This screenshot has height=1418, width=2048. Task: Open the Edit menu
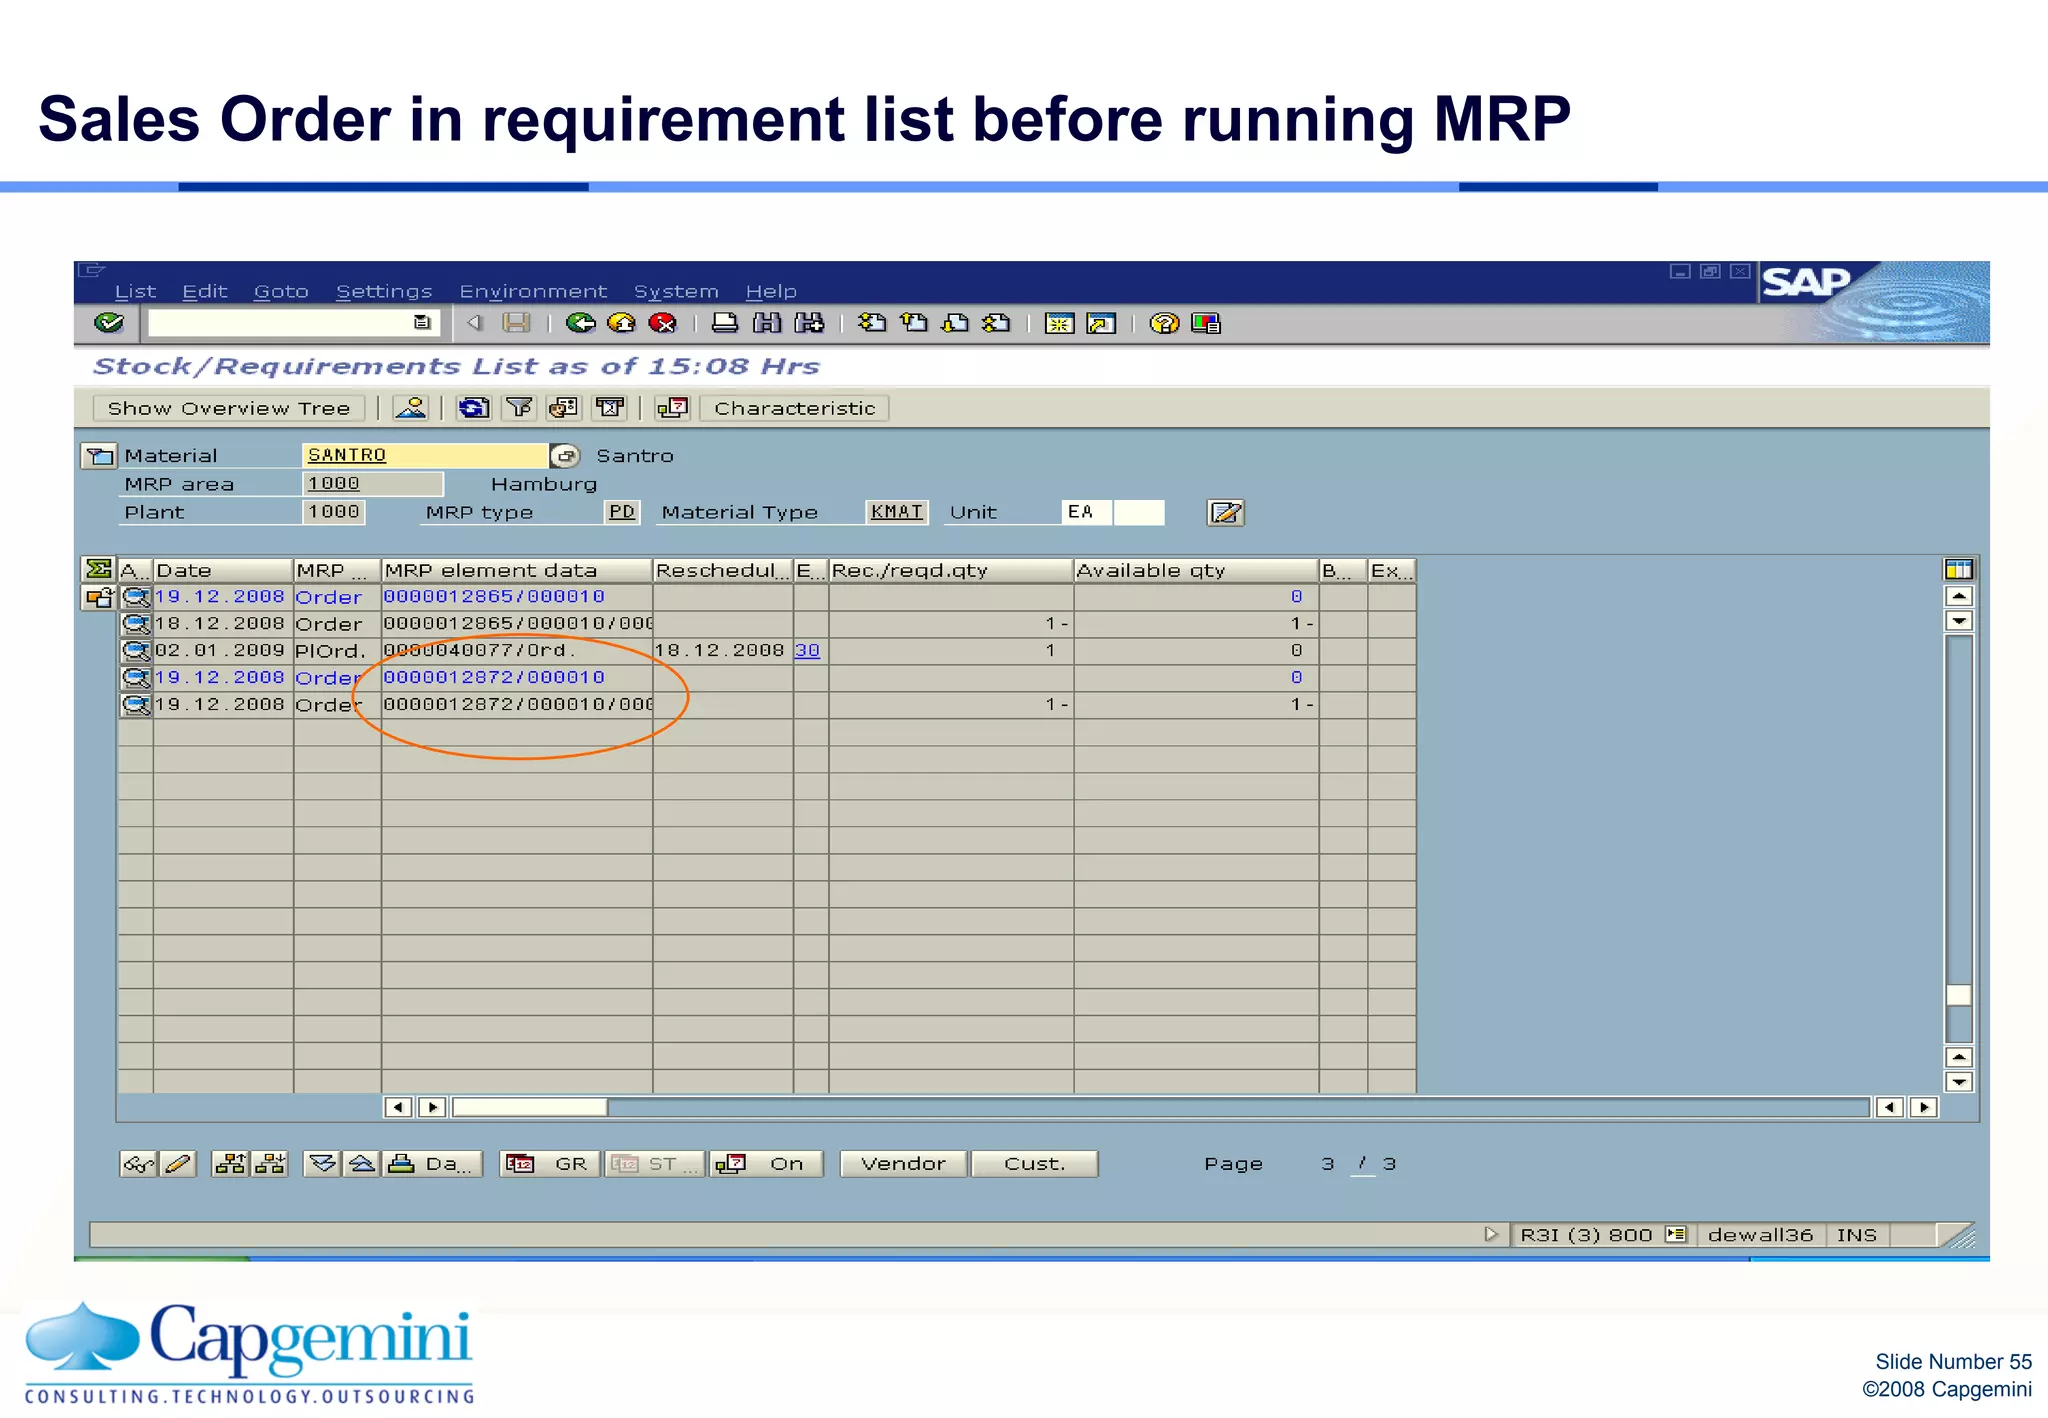(205, 292)
